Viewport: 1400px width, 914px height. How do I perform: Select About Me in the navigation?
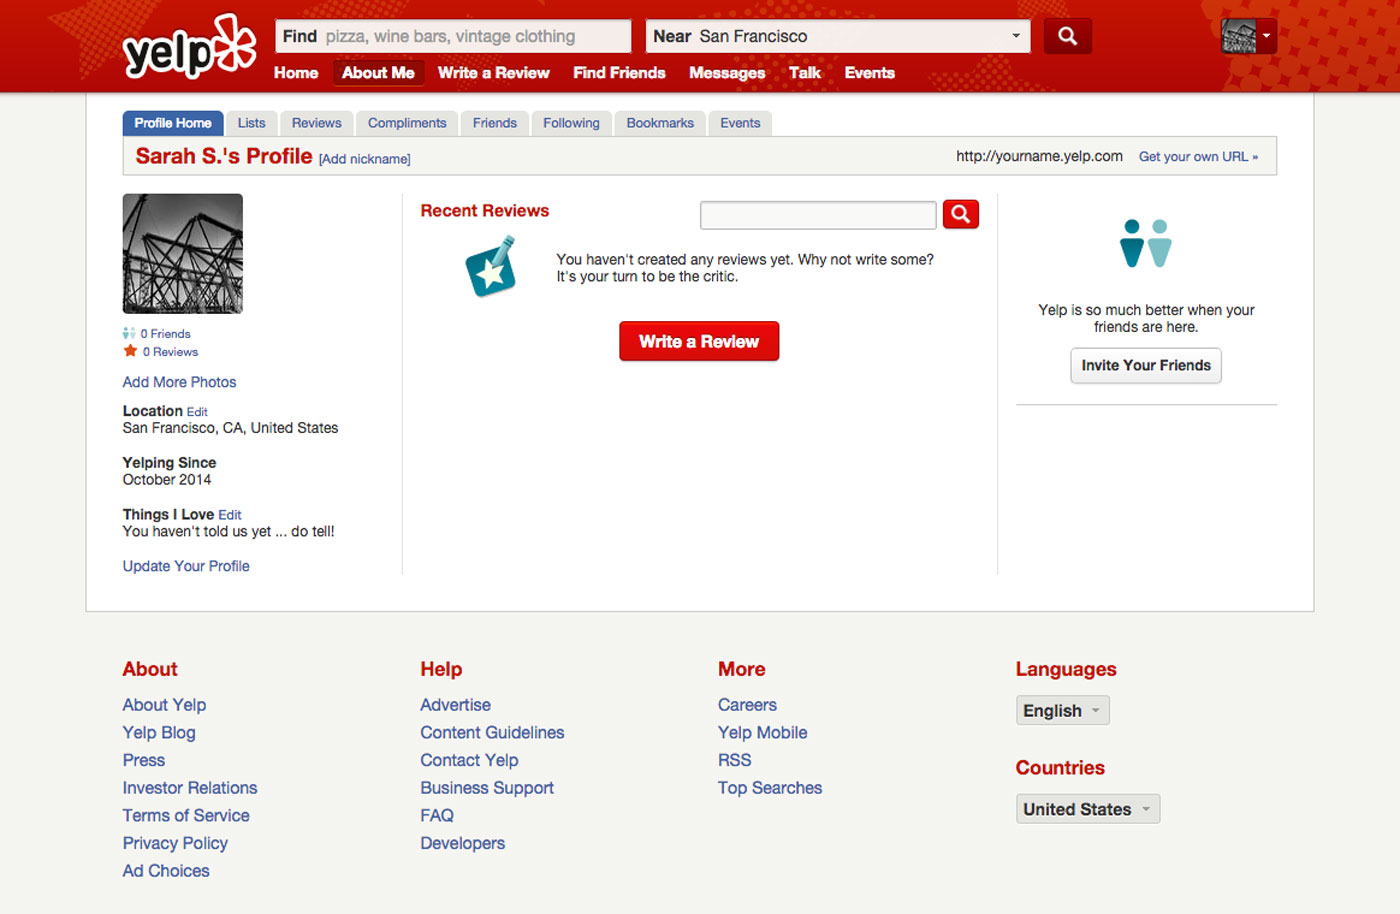(x=378, y=73)
